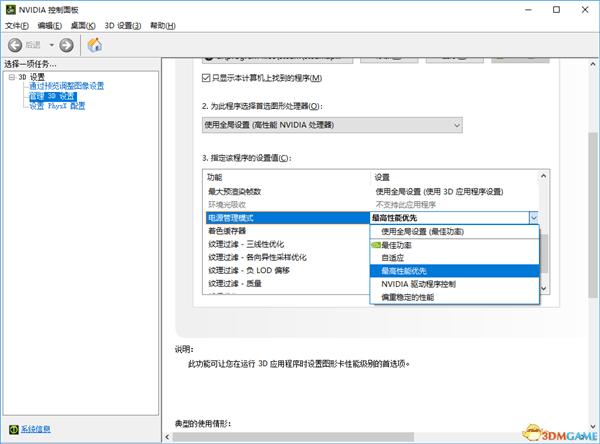The image size is (600, 444).
Task: Select 纹理过滤 - 负 LOD 偏移 row
Action: click(x=288, y=270)
